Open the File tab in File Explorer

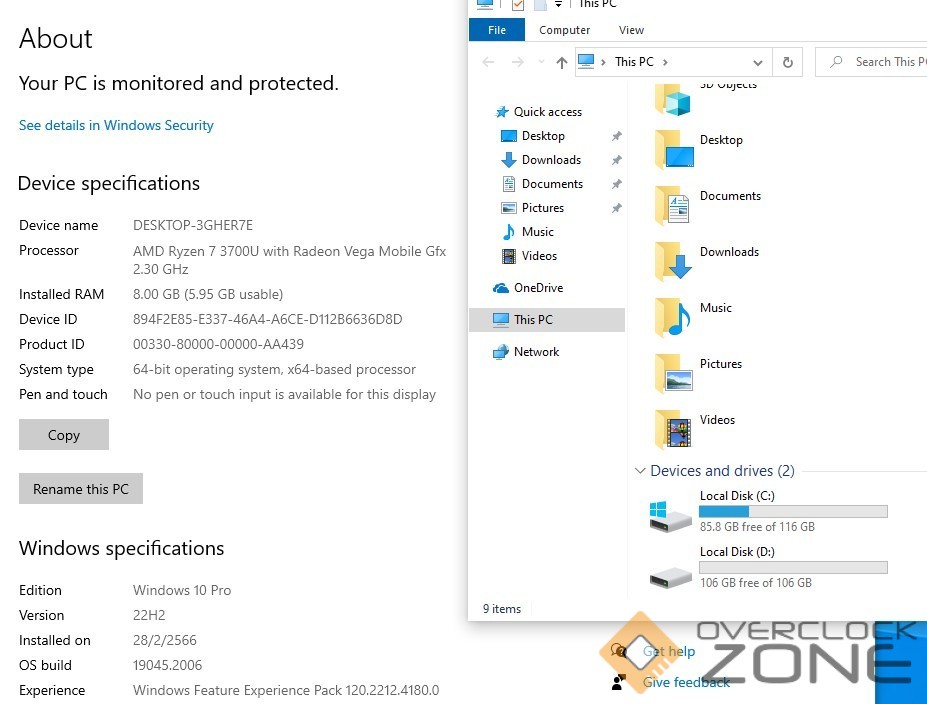coord(497,30)
